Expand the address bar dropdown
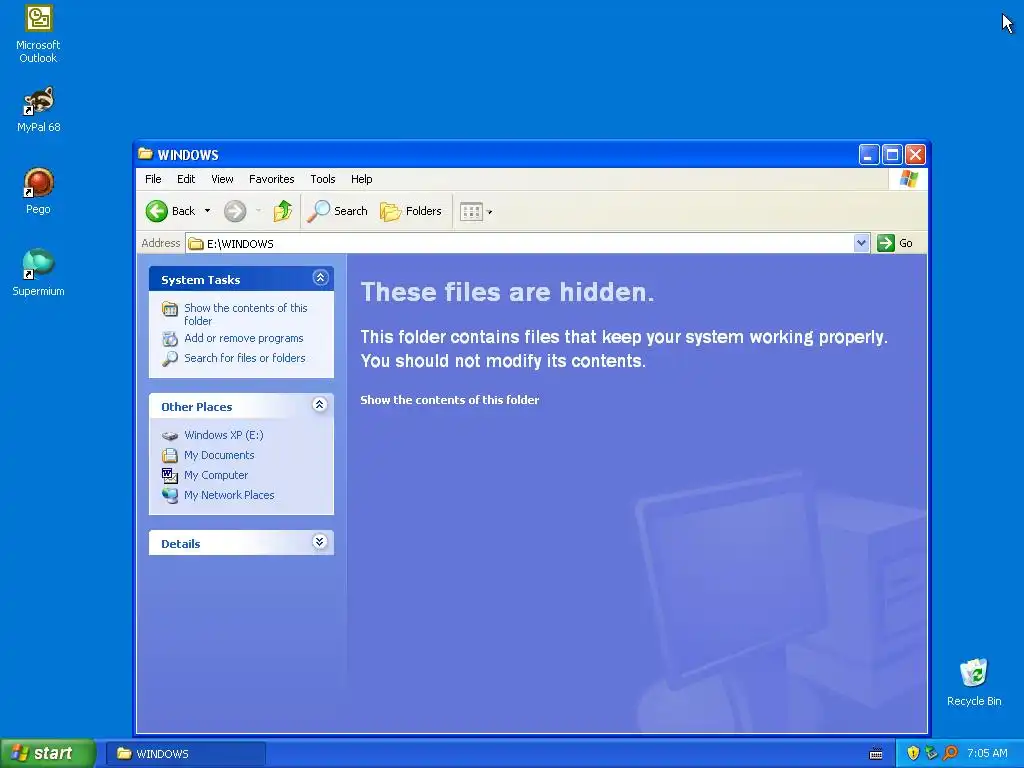The height and width of the screenshot is (768, 1024). pyautogui.click(x=861, y=243)
